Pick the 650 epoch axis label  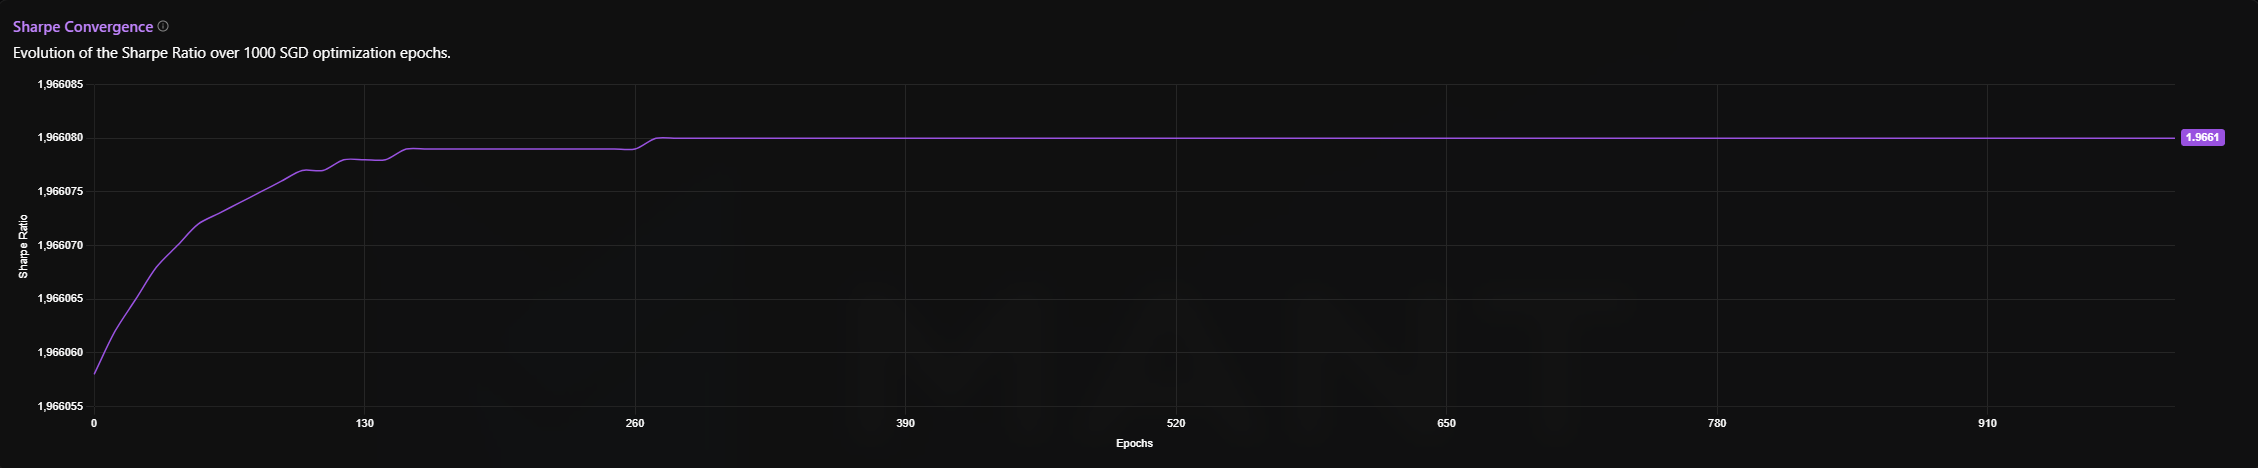click(x=1446, y=423)
